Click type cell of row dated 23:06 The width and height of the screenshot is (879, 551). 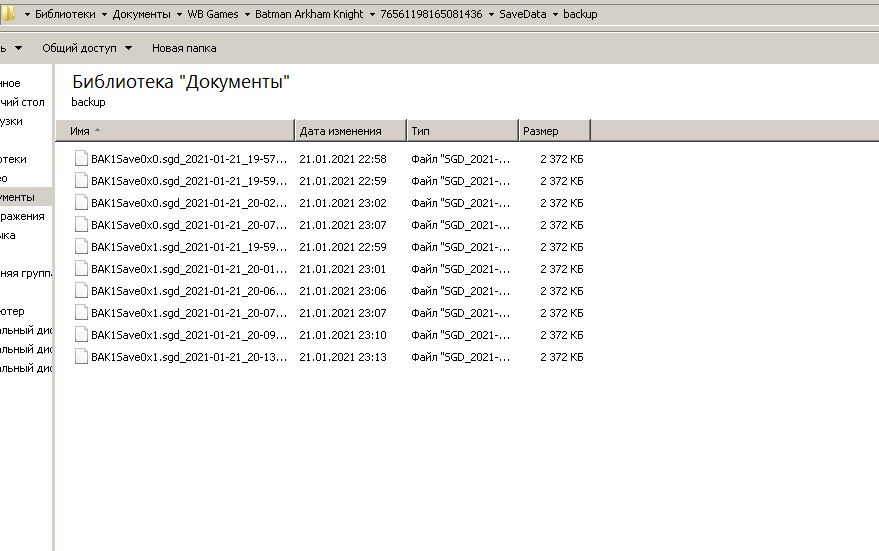[460, 291]
